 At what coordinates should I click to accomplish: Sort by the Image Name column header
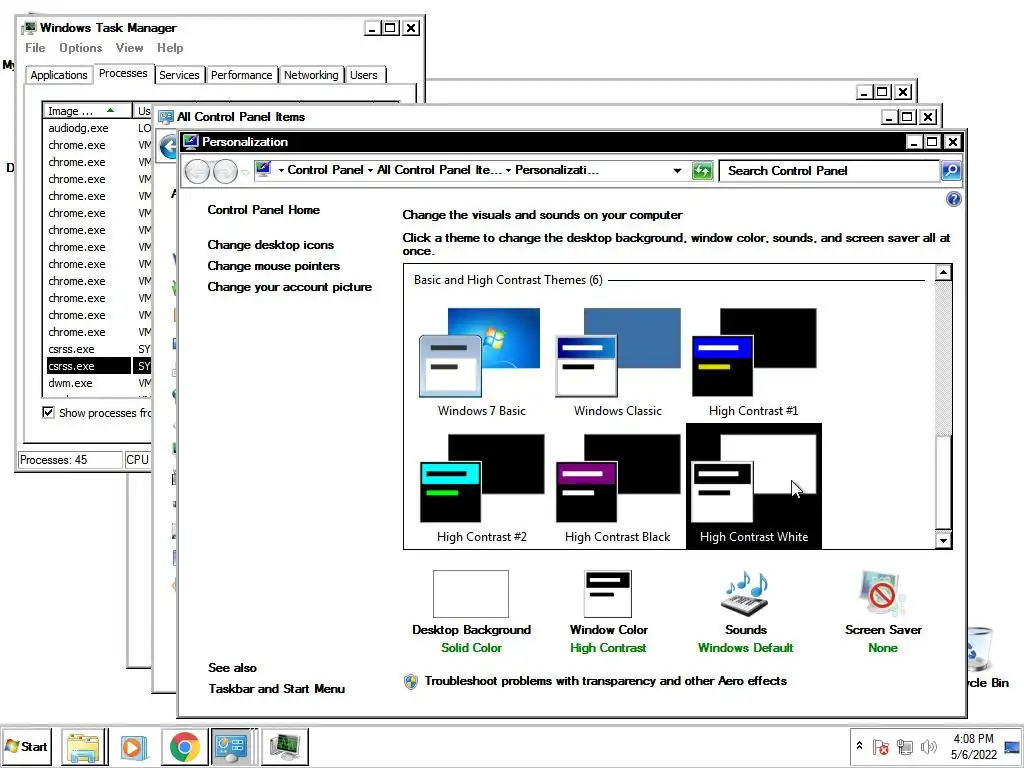[88, 111]
